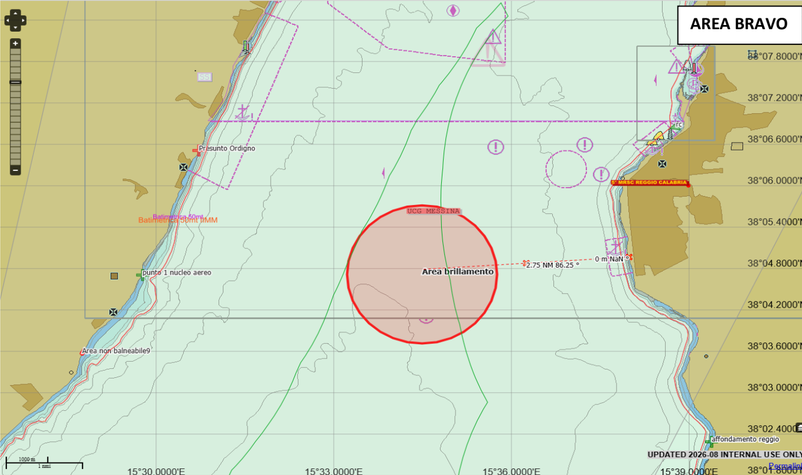Click the Area non balneabile9 label
Viewport: 802px width, 475px height.
coord(117,351)
